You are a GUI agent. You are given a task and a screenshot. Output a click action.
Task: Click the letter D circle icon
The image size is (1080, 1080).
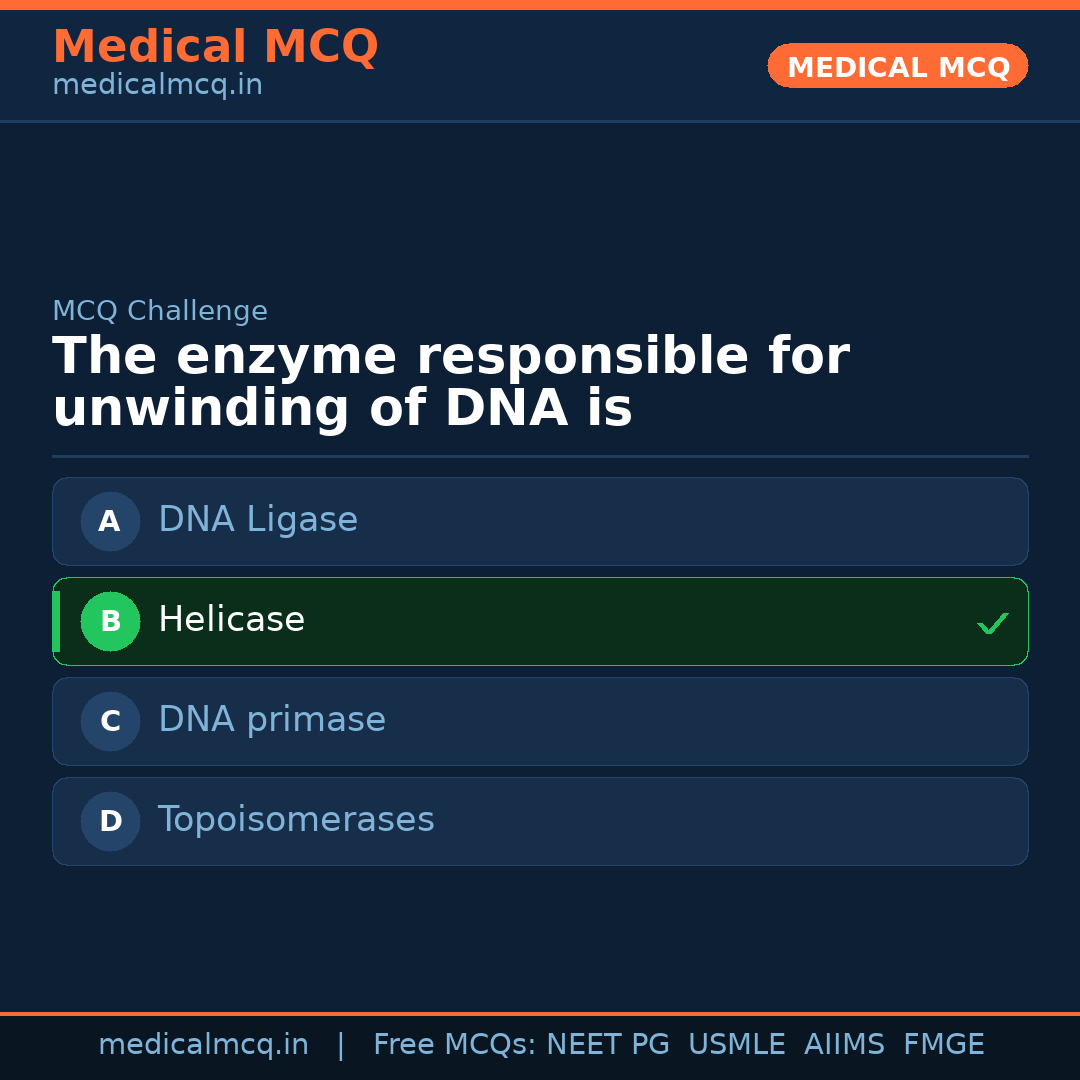click(x=110, y=821)
